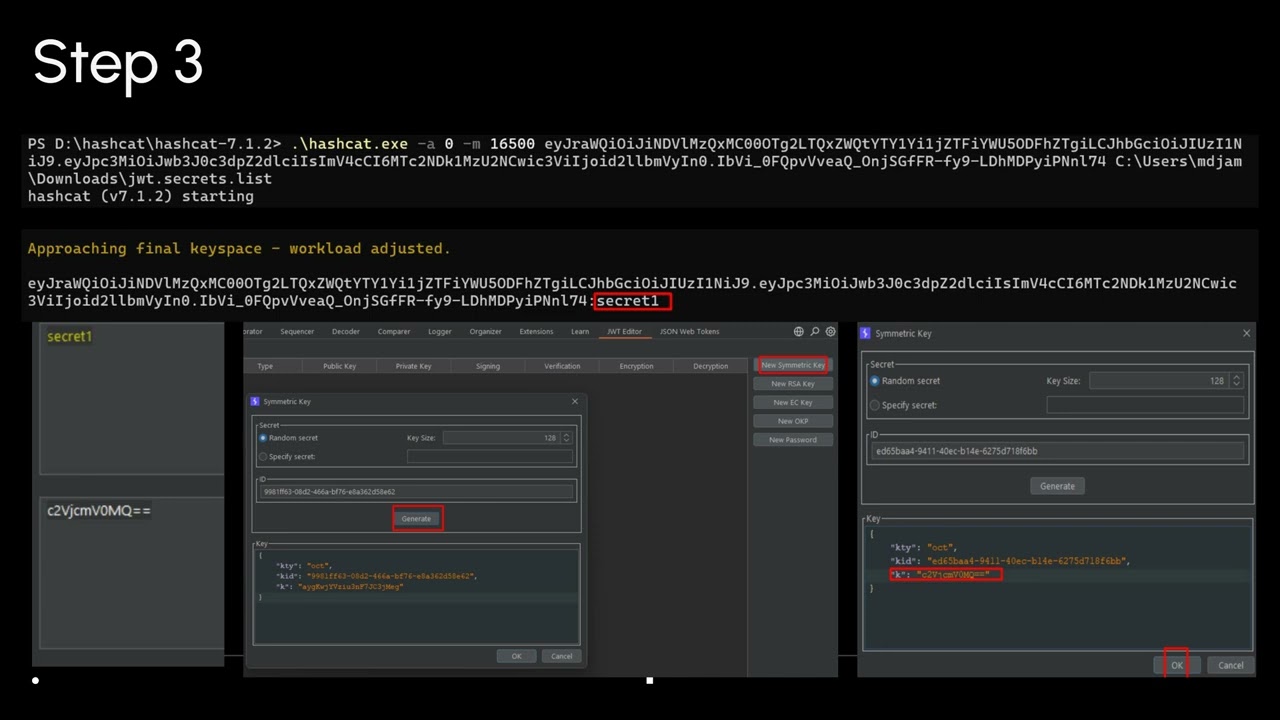The width and height of the screenshot is (1280, 720).
Task: Click 'Approaching final keyspace' terminal line
Action: 239,248
